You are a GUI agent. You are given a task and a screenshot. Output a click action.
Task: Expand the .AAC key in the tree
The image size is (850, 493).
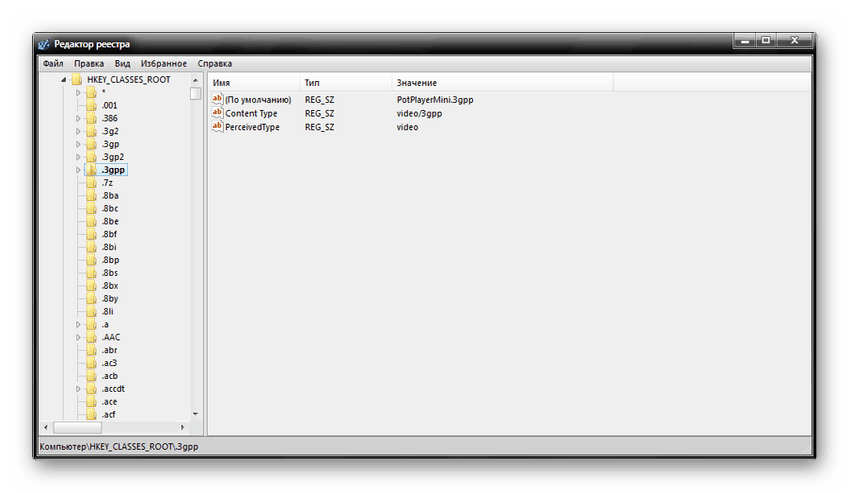(x=78, y=337)
